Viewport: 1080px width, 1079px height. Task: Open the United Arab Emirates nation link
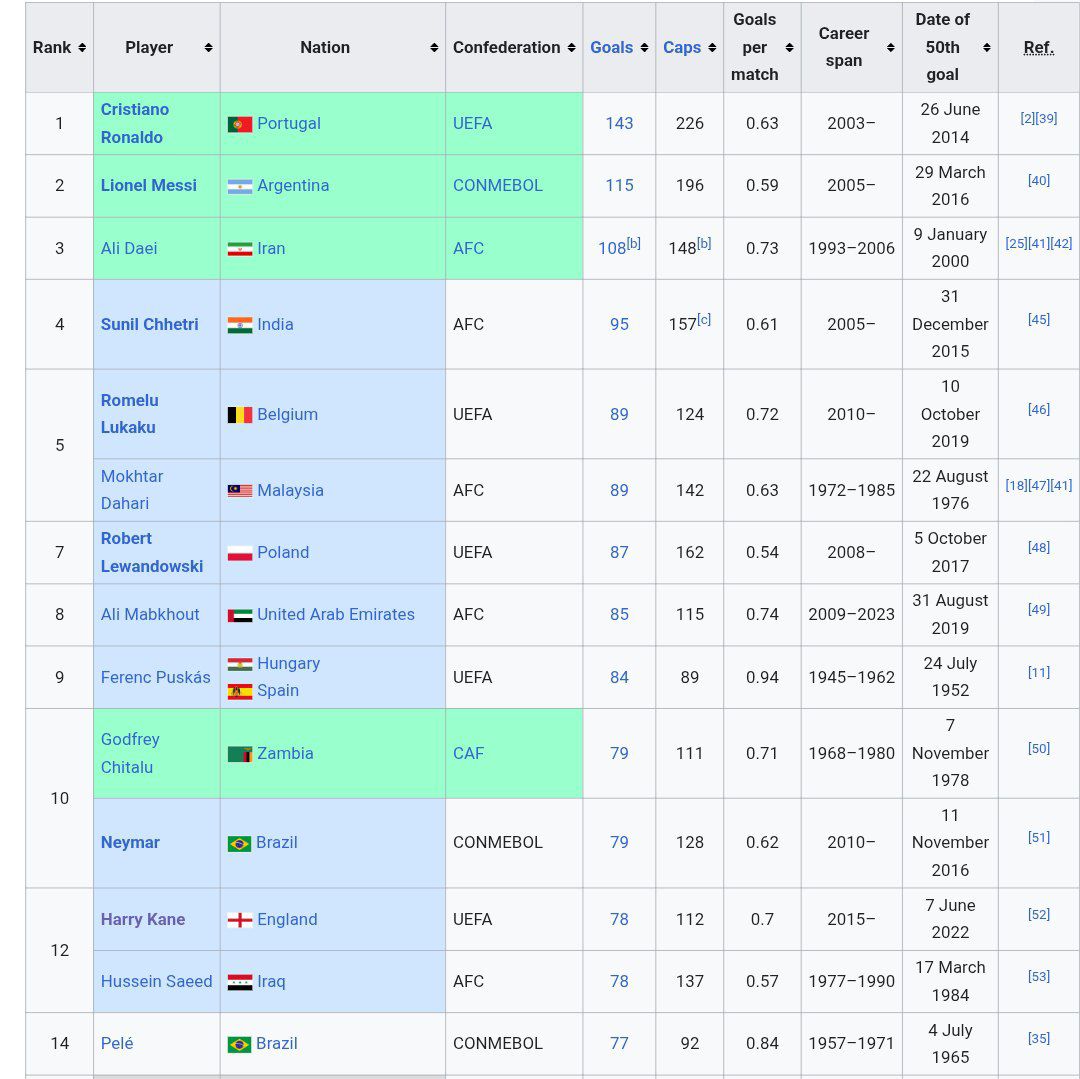(x=336, y=614)
